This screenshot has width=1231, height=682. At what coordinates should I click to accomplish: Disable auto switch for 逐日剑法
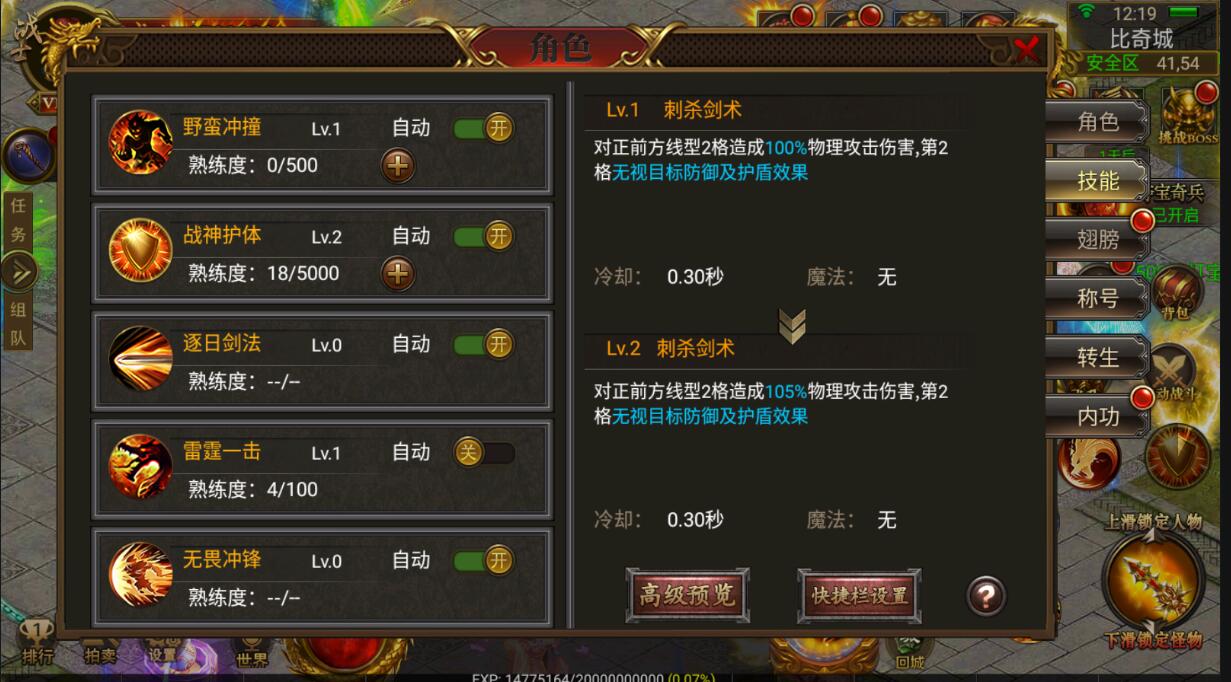[x=484, y=344]
